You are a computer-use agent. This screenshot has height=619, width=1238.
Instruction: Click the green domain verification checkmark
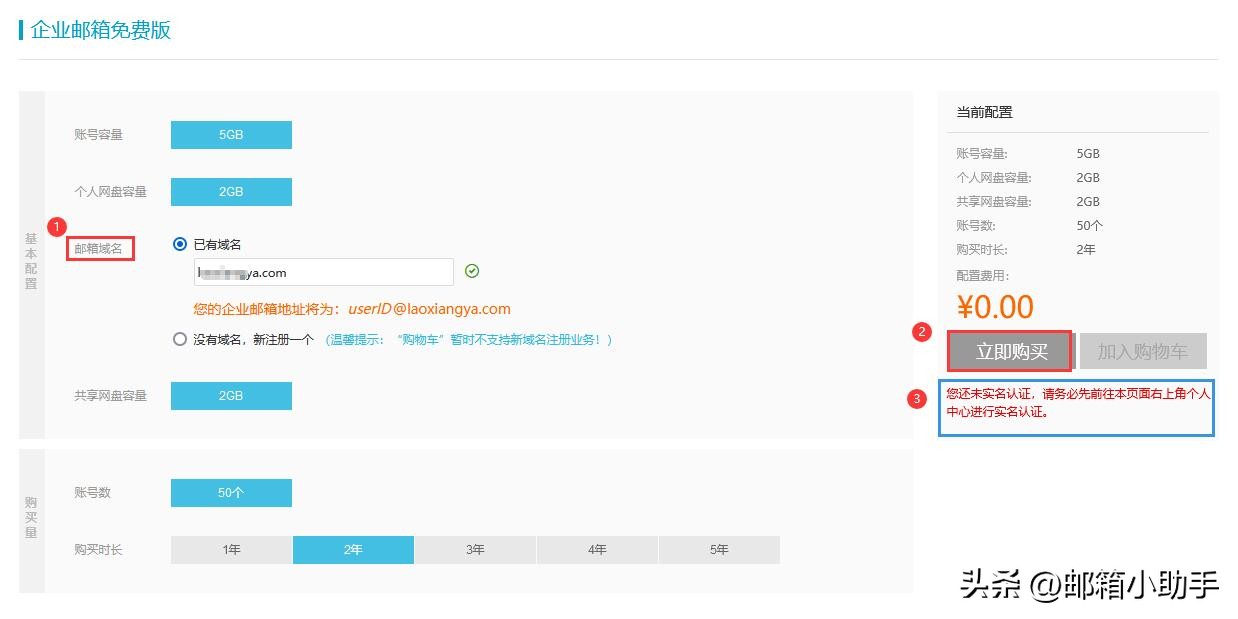472,271
